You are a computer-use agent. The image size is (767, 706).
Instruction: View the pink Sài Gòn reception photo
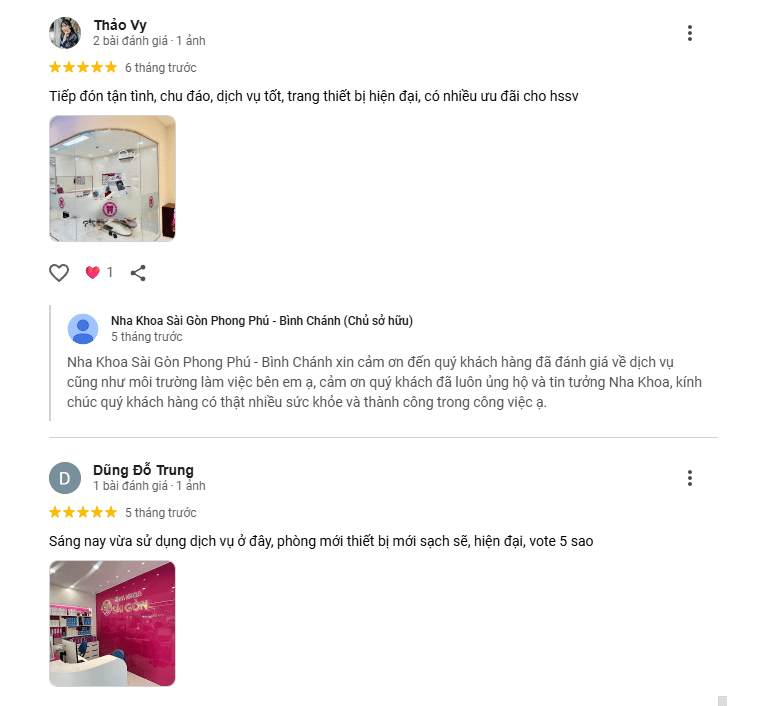[x=112, y=624]
